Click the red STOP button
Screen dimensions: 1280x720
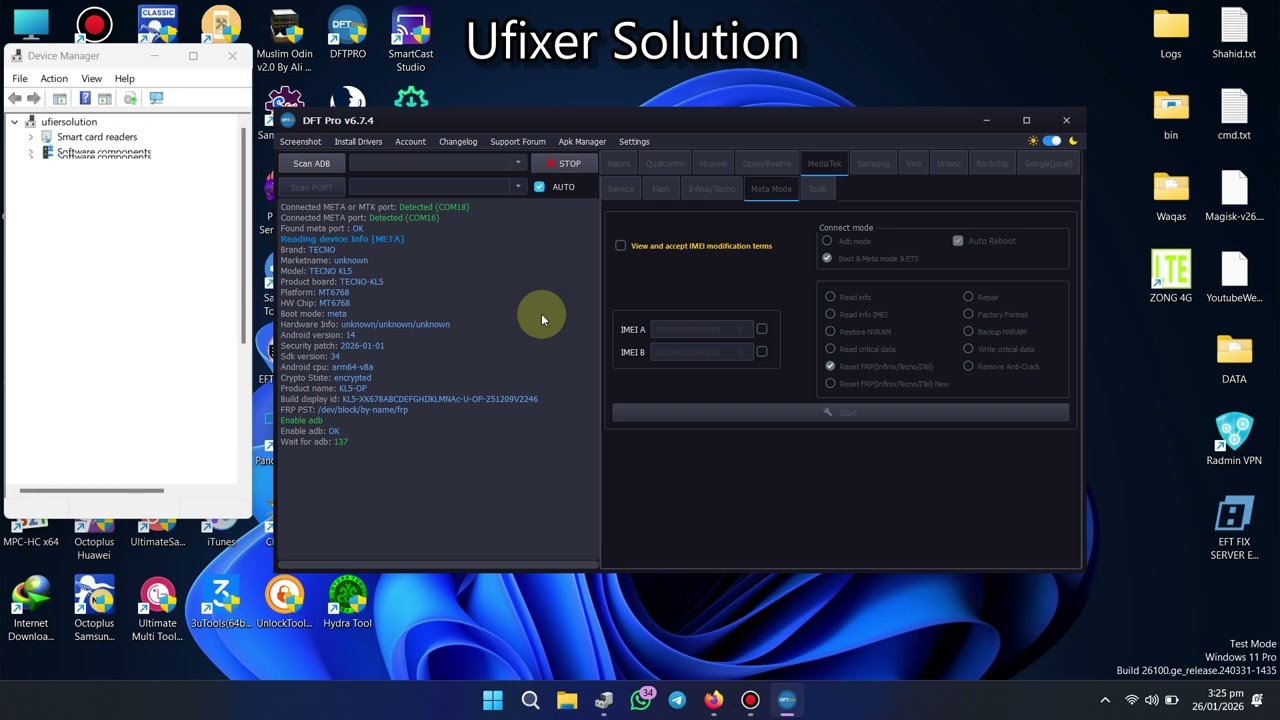pyautogui.click(x=563, y=164)
